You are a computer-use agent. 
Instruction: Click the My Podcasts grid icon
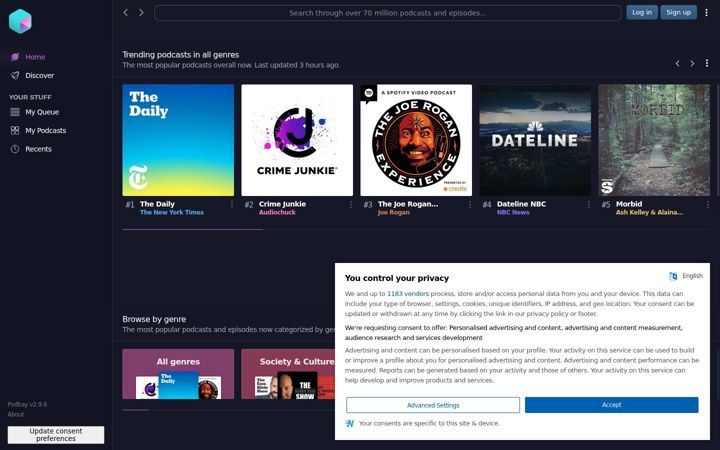coord(15,130)
